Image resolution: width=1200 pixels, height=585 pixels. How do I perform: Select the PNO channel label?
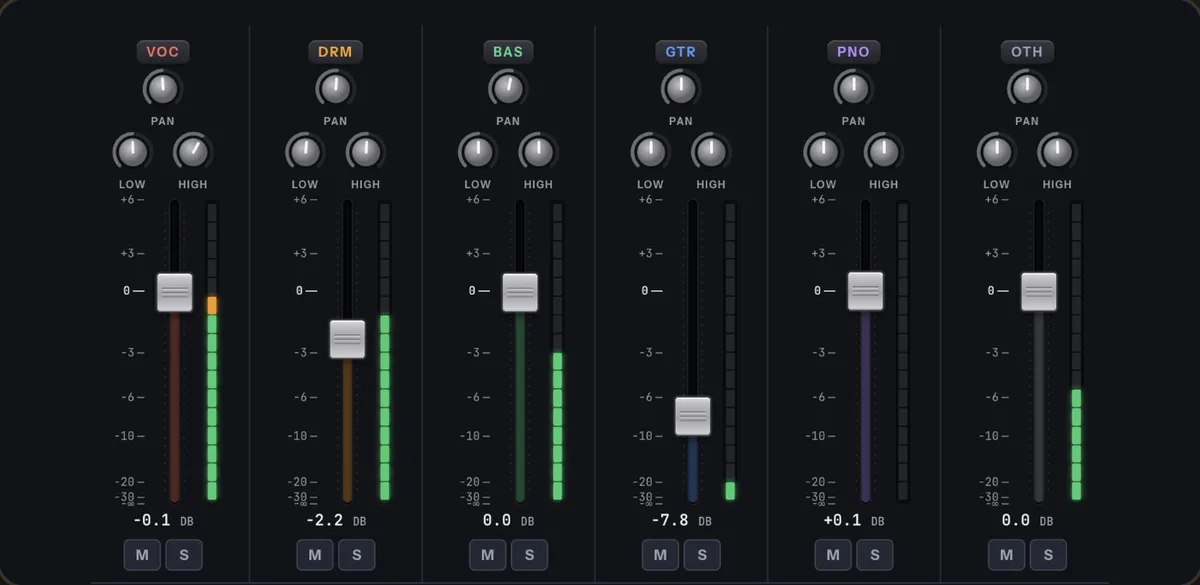pos(853,52)
